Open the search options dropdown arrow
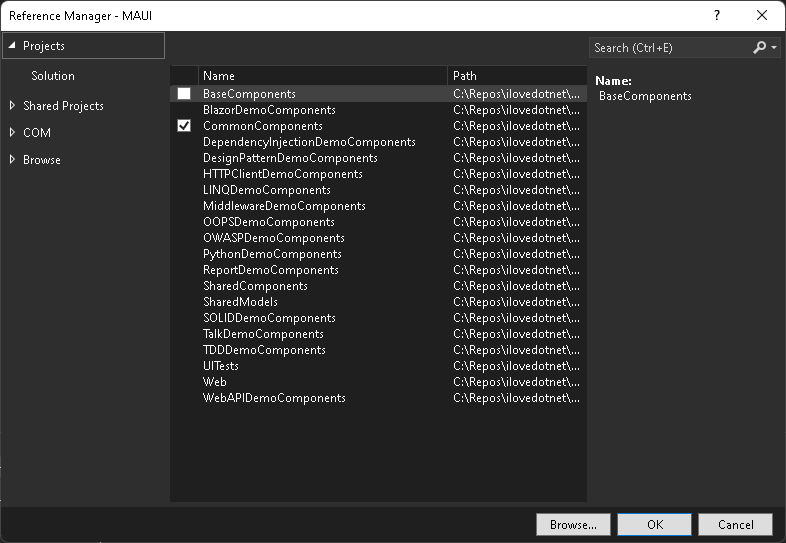Screen dimensions: 786x543 774,48
